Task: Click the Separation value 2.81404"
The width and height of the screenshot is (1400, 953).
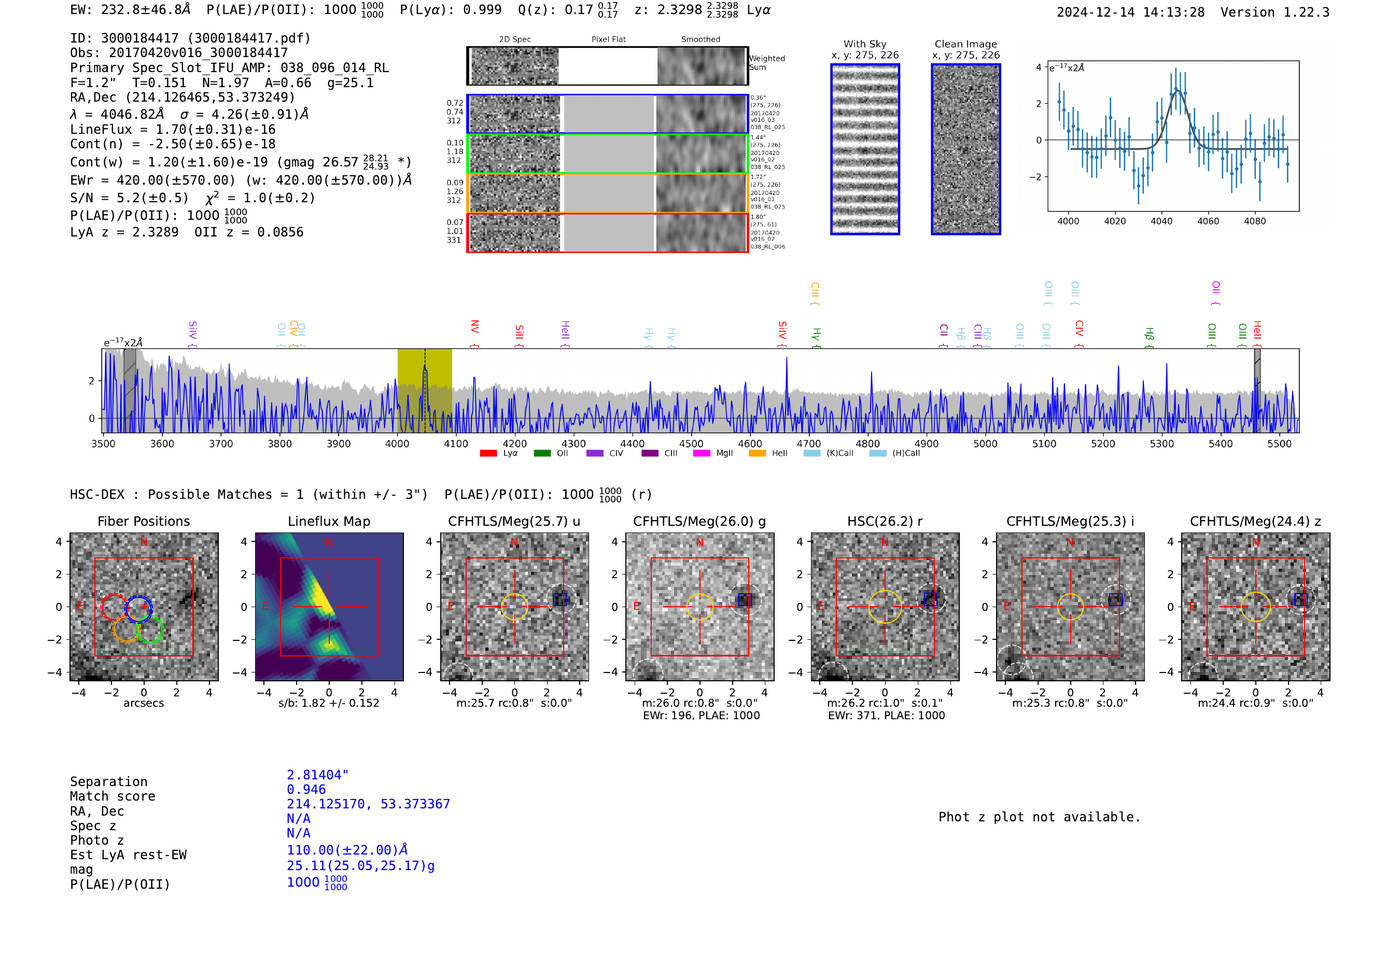Action: tap(318, 775)
